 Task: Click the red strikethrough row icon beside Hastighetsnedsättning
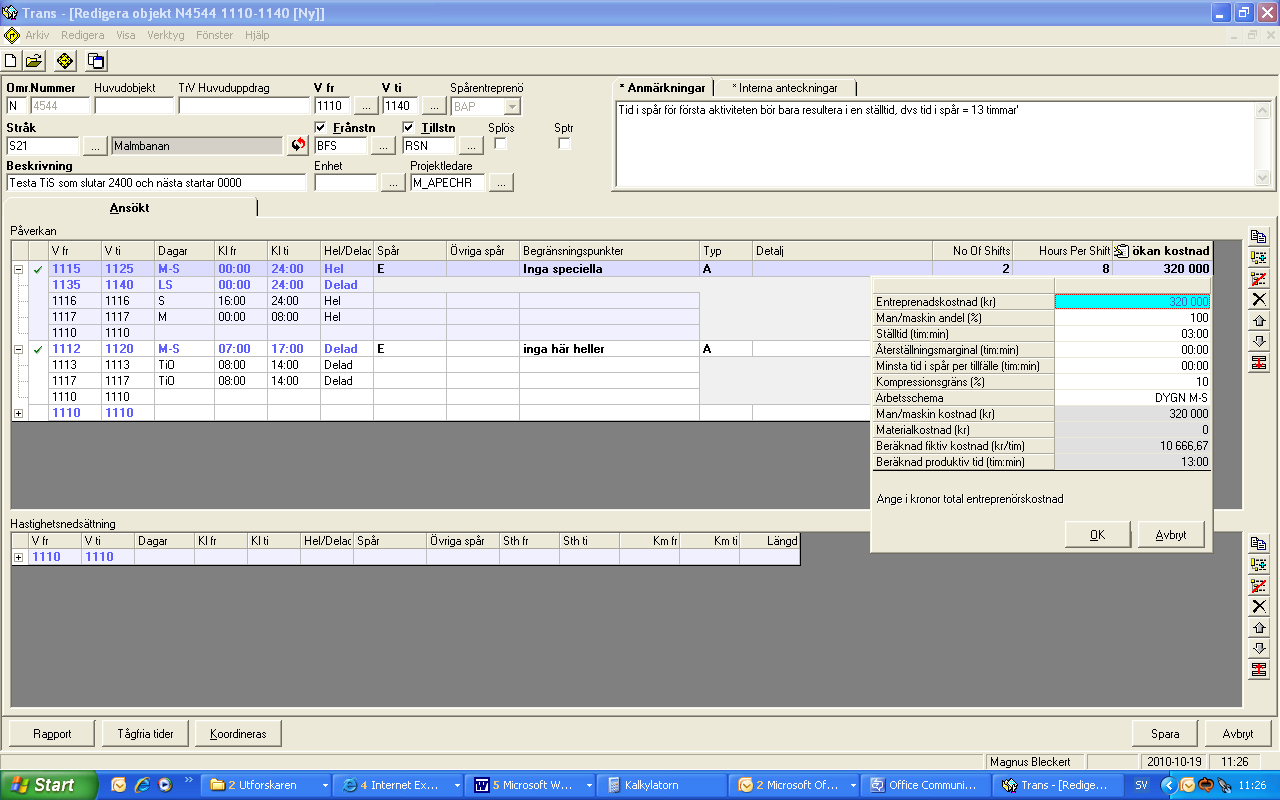1259,586
